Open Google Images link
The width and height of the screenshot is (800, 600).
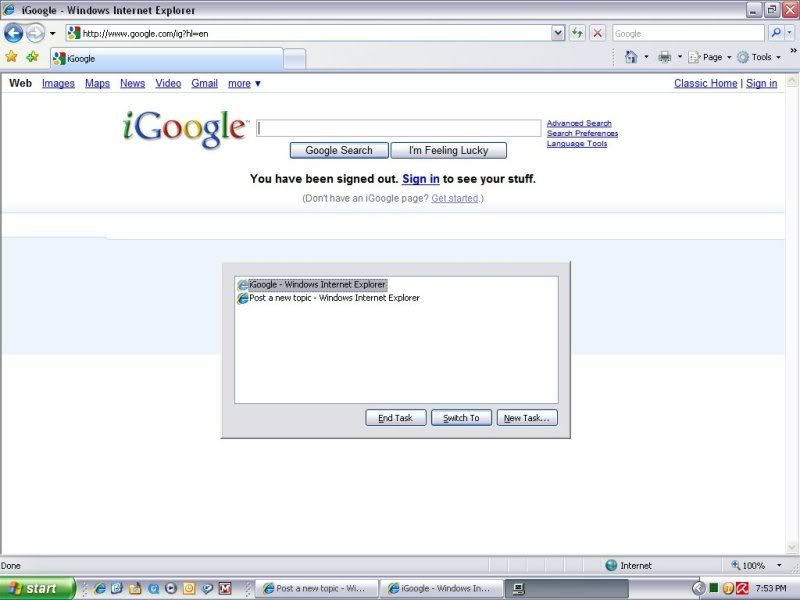(58, 83)
